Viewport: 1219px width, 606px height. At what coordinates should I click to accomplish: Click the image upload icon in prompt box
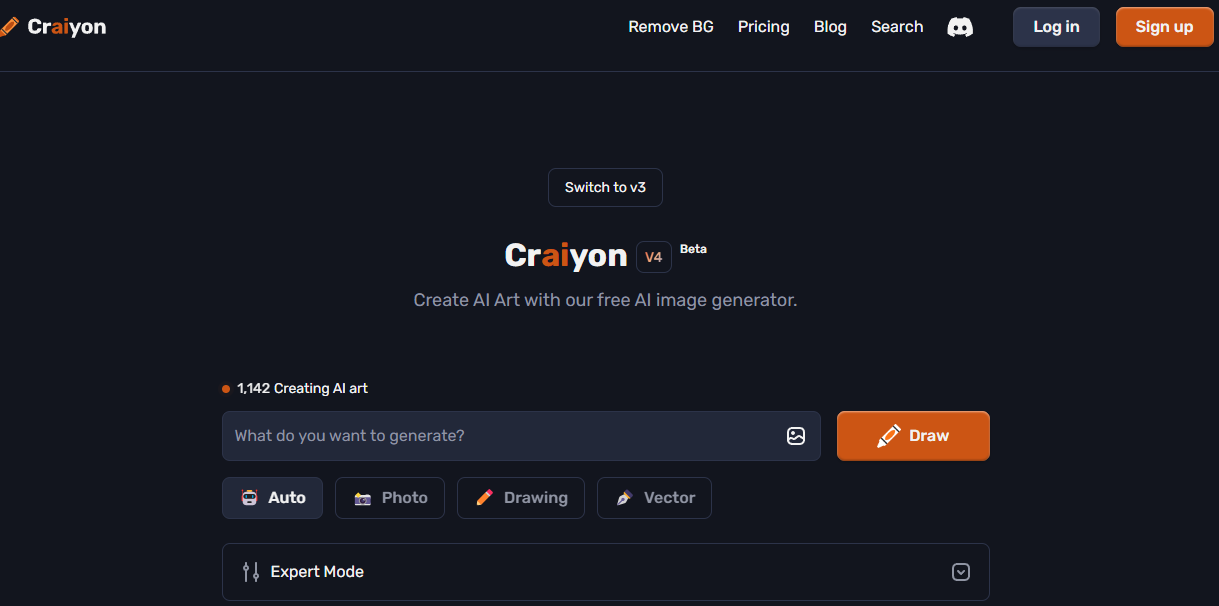tap(796, 436)
